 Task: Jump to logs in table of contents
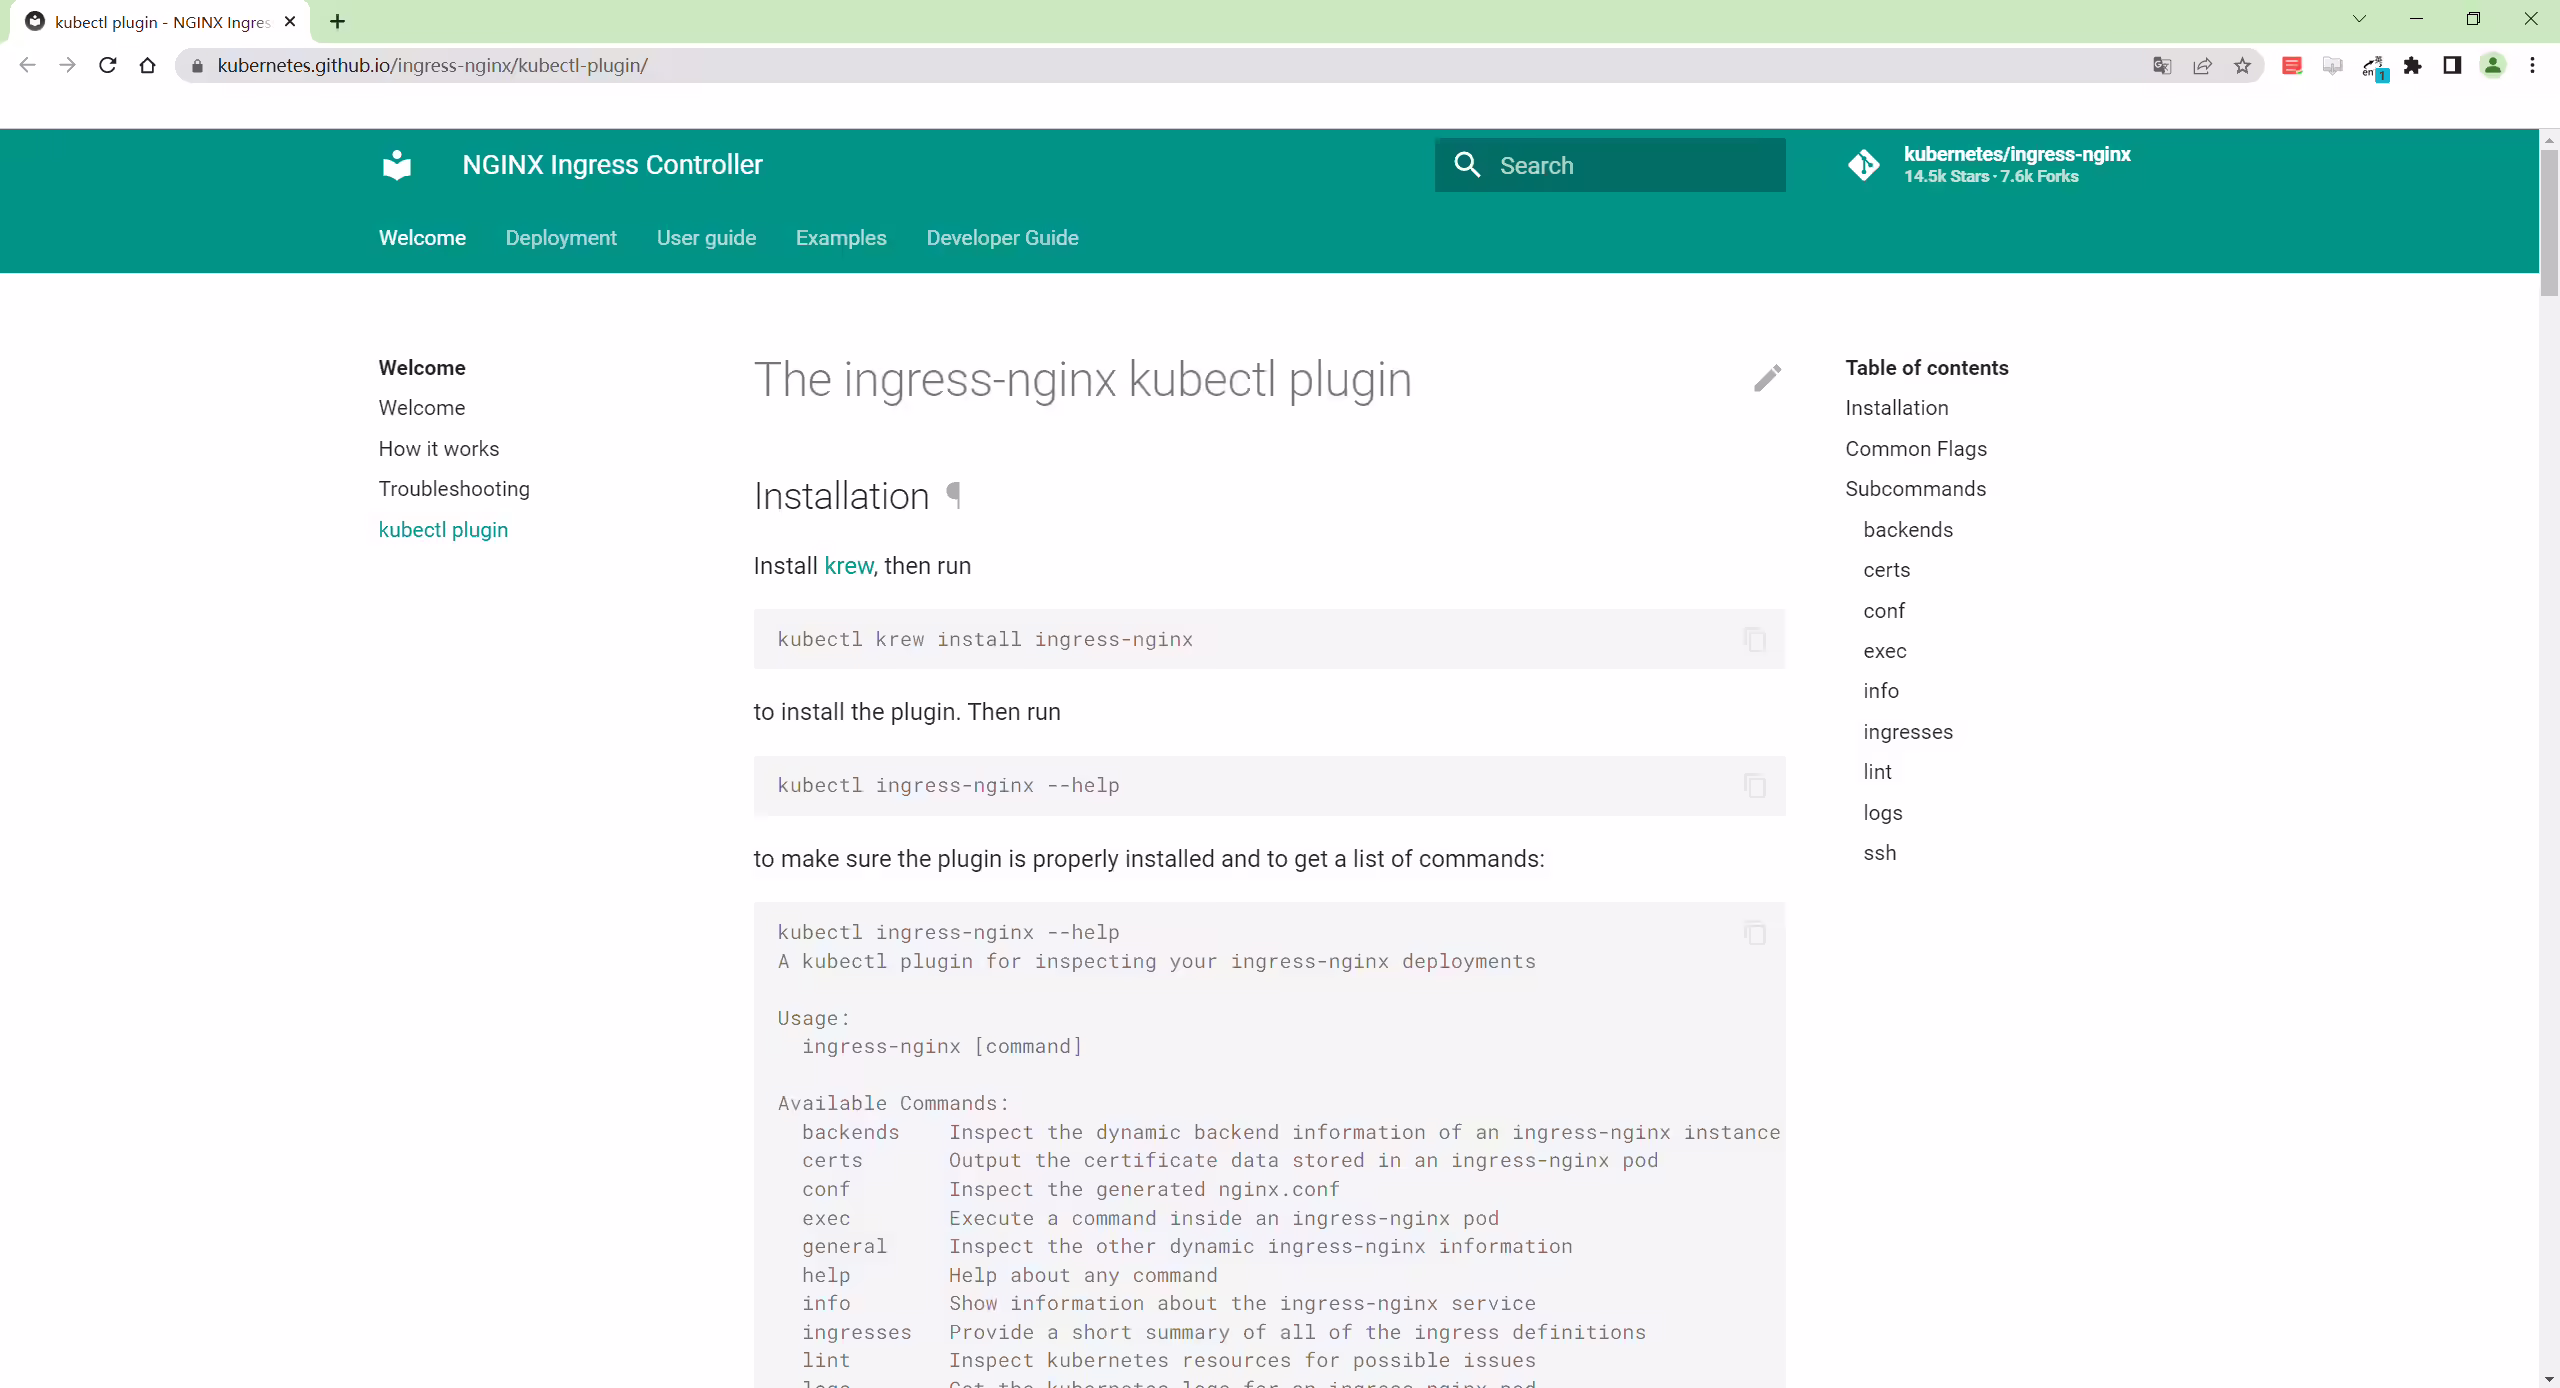1882,813
